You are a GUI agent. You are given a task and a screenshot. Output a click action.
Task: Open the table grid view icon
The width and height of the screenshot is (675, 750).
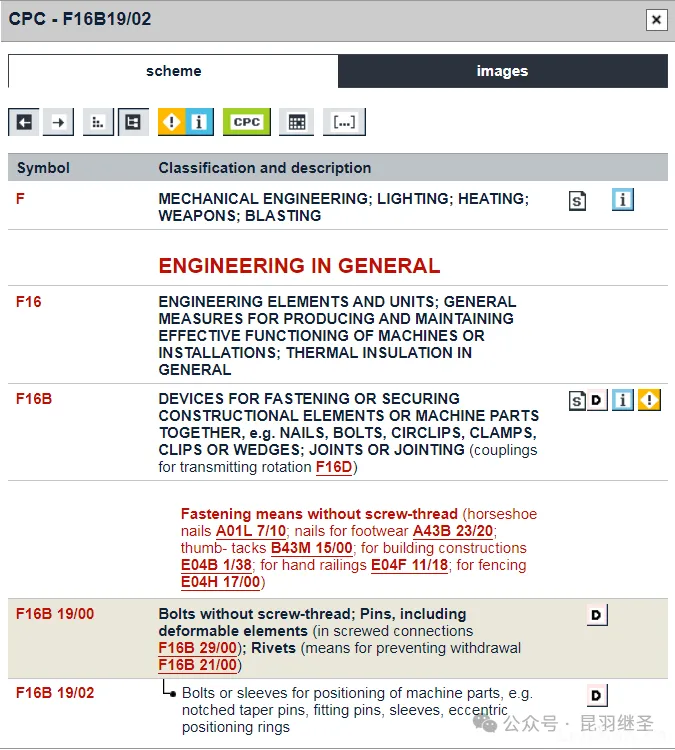(x=296, y=122)
